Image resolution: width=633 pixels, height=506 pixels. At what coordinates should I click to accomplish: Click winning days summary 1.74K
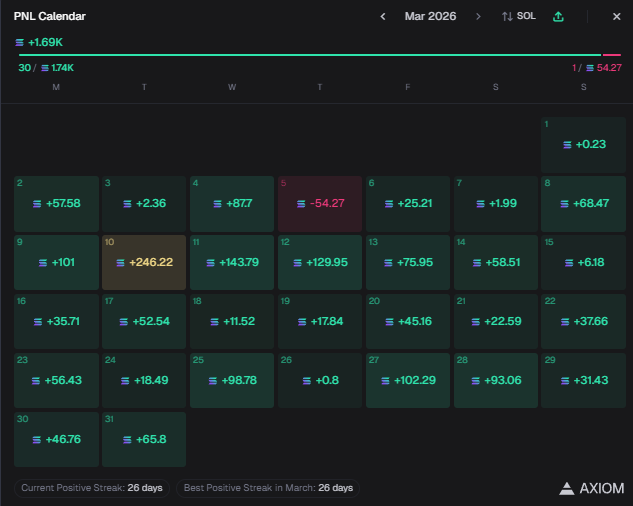pos(46,68)
